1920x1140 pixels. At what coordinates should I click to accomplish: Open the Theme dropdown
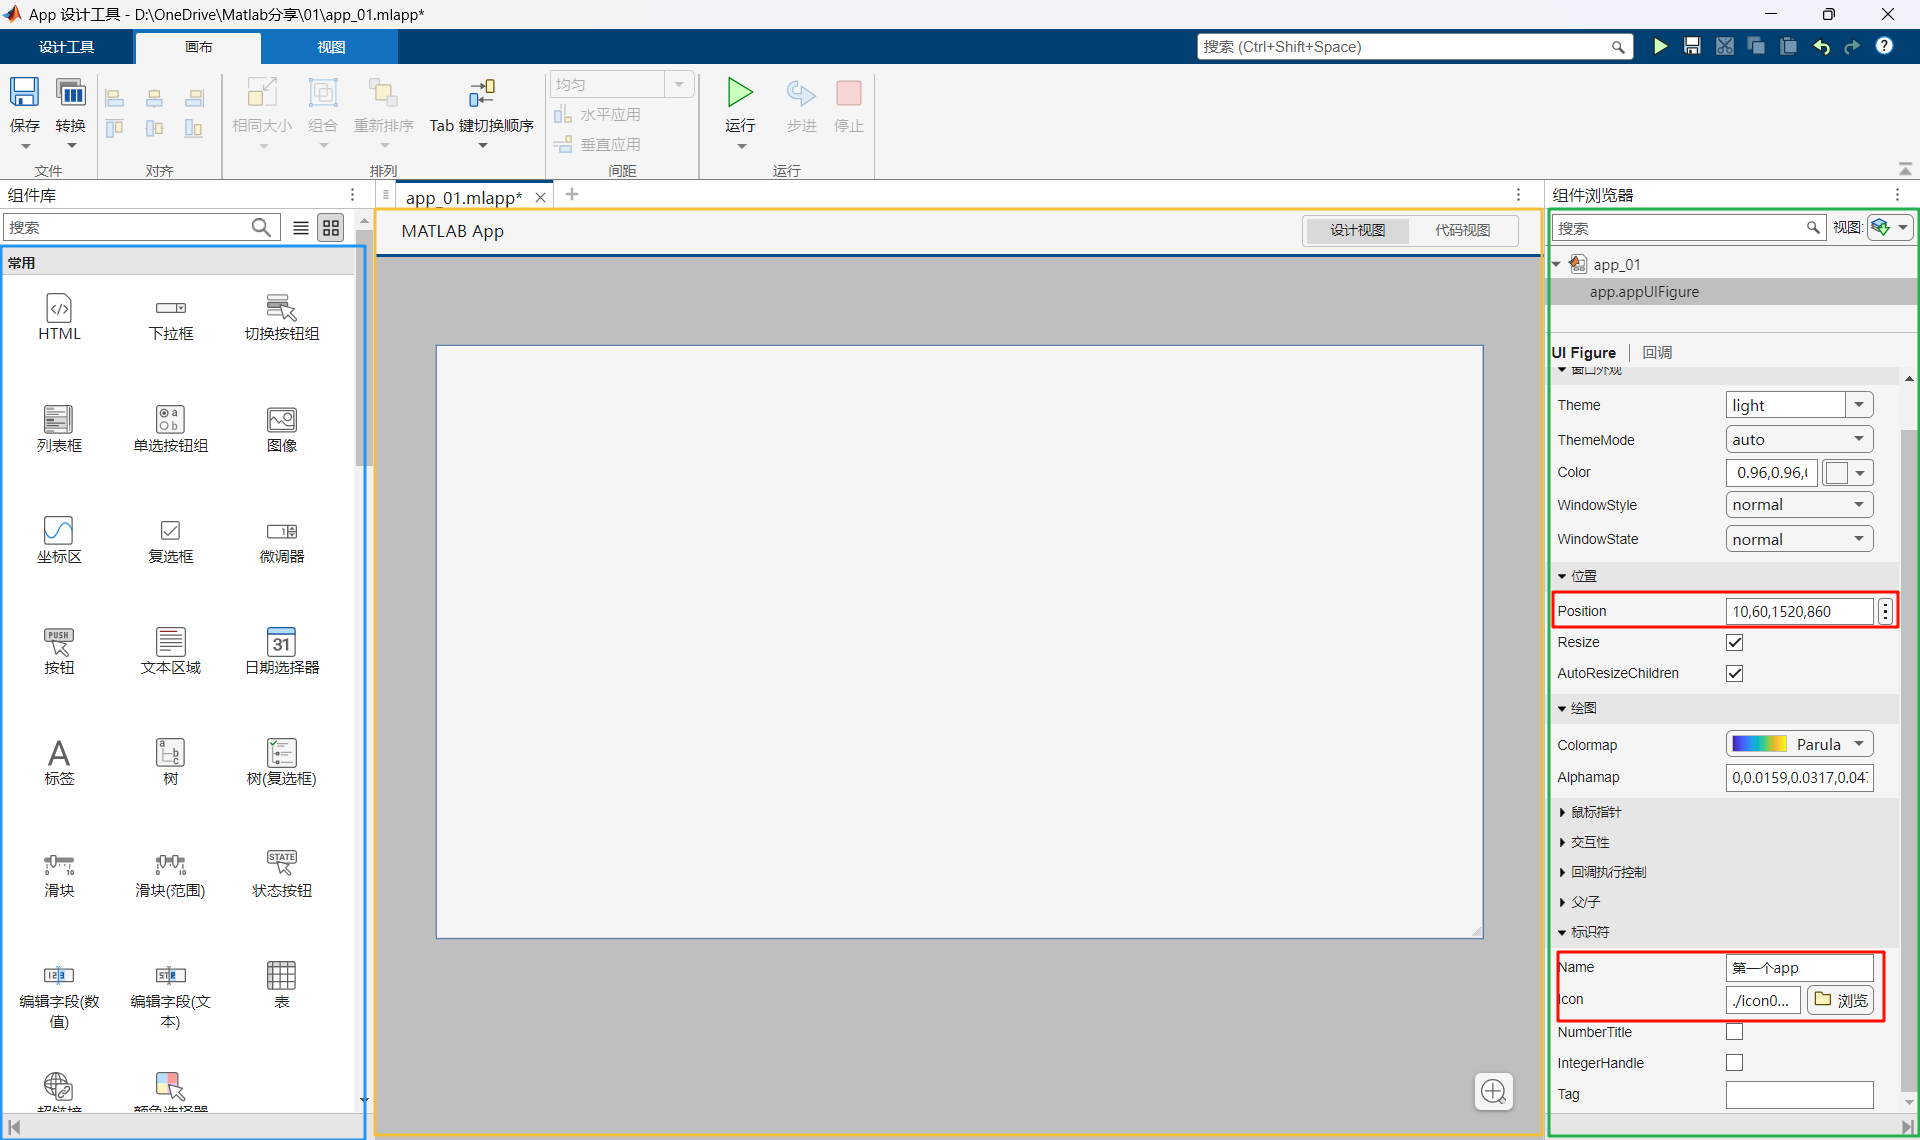point(1858,405)
